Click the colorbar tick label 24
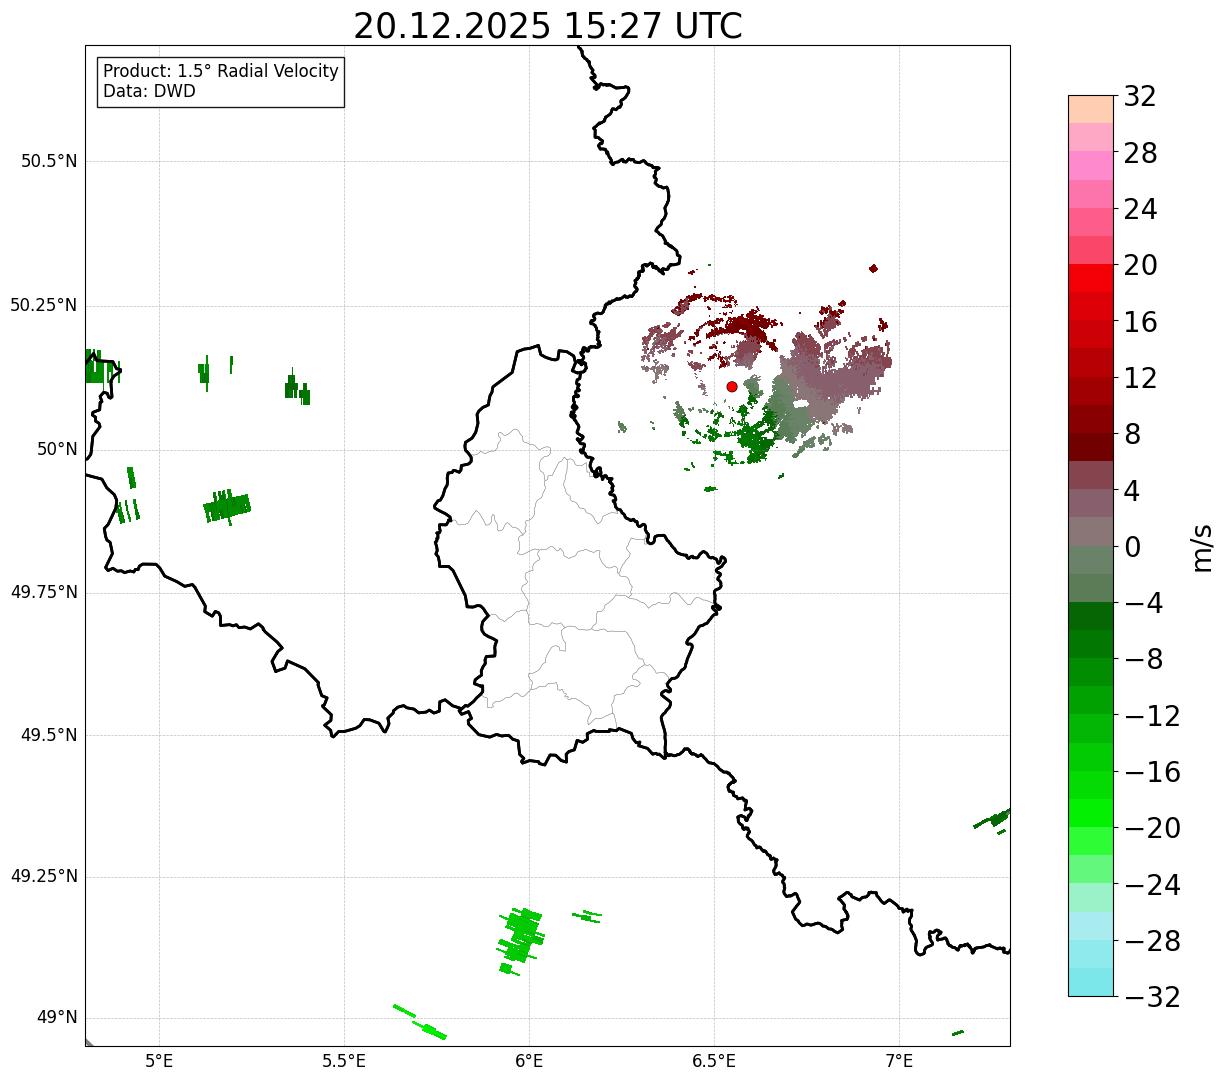1225x1081 pixels. (x=1141, y=210)
